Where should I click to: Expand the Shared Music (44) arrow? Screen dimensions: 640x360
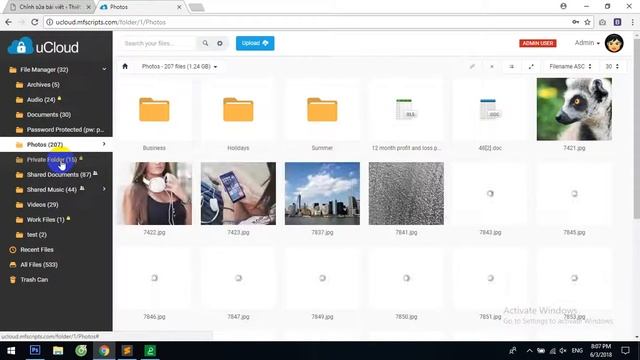104,189
